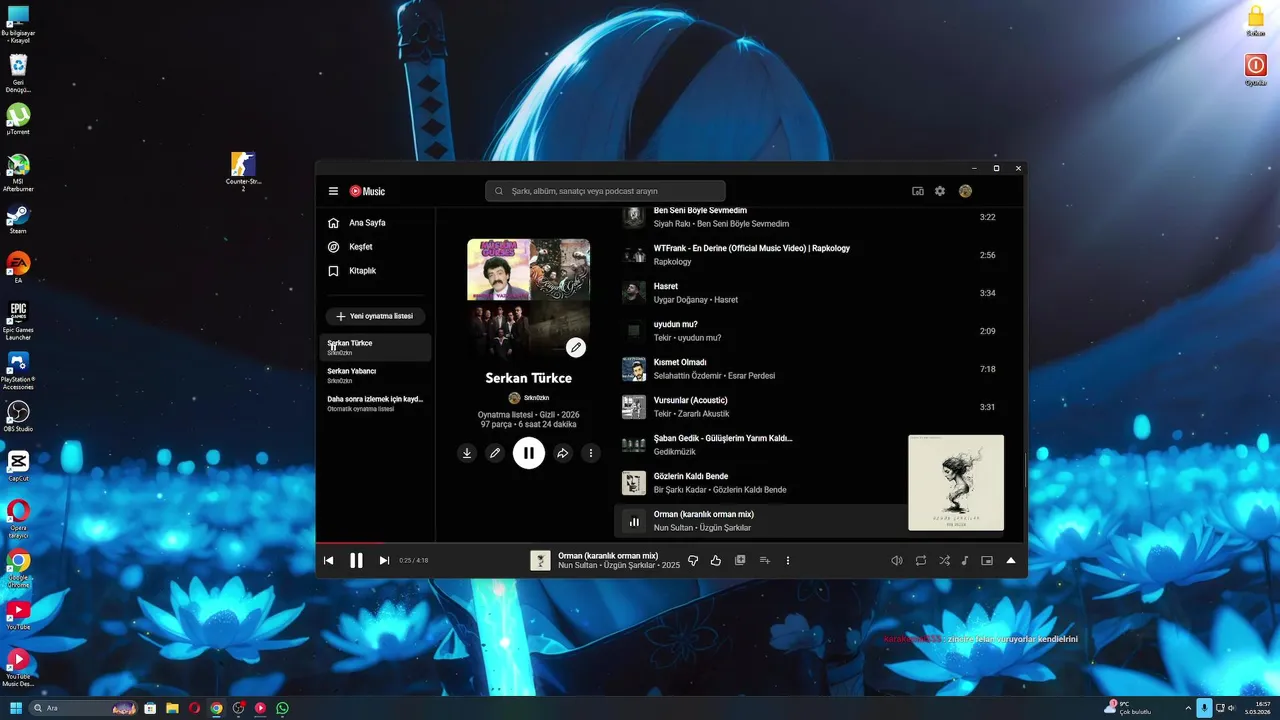Pause playback in player bar
Viewport: 1280px width, 720px height.
(x=356, y=561)
